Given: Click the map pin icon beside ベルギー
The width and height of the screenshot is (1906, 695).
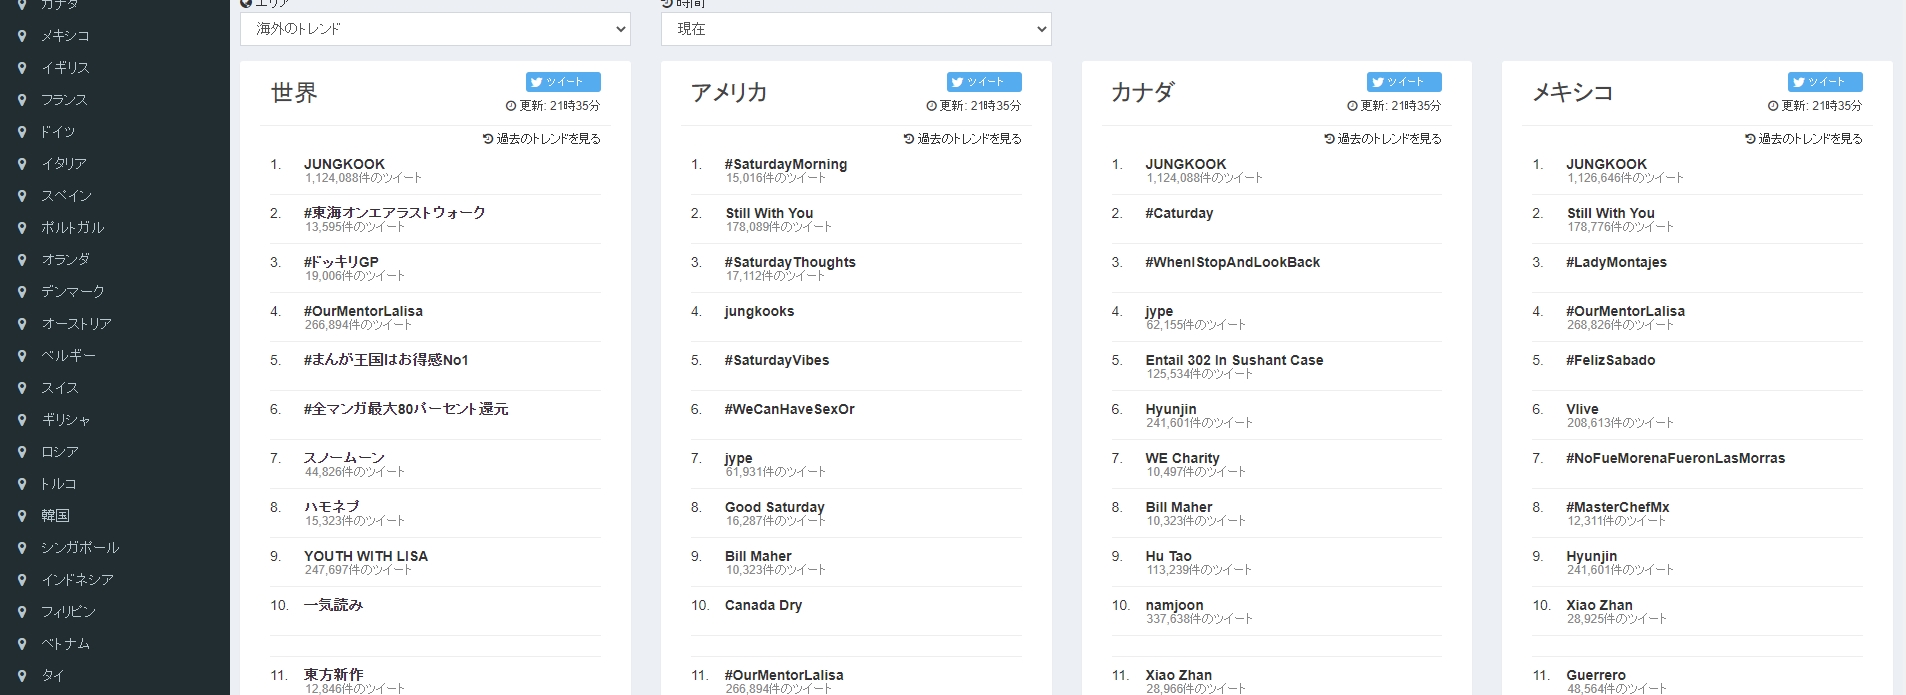Looking at the screenshot, I should (x=22, y=356).
